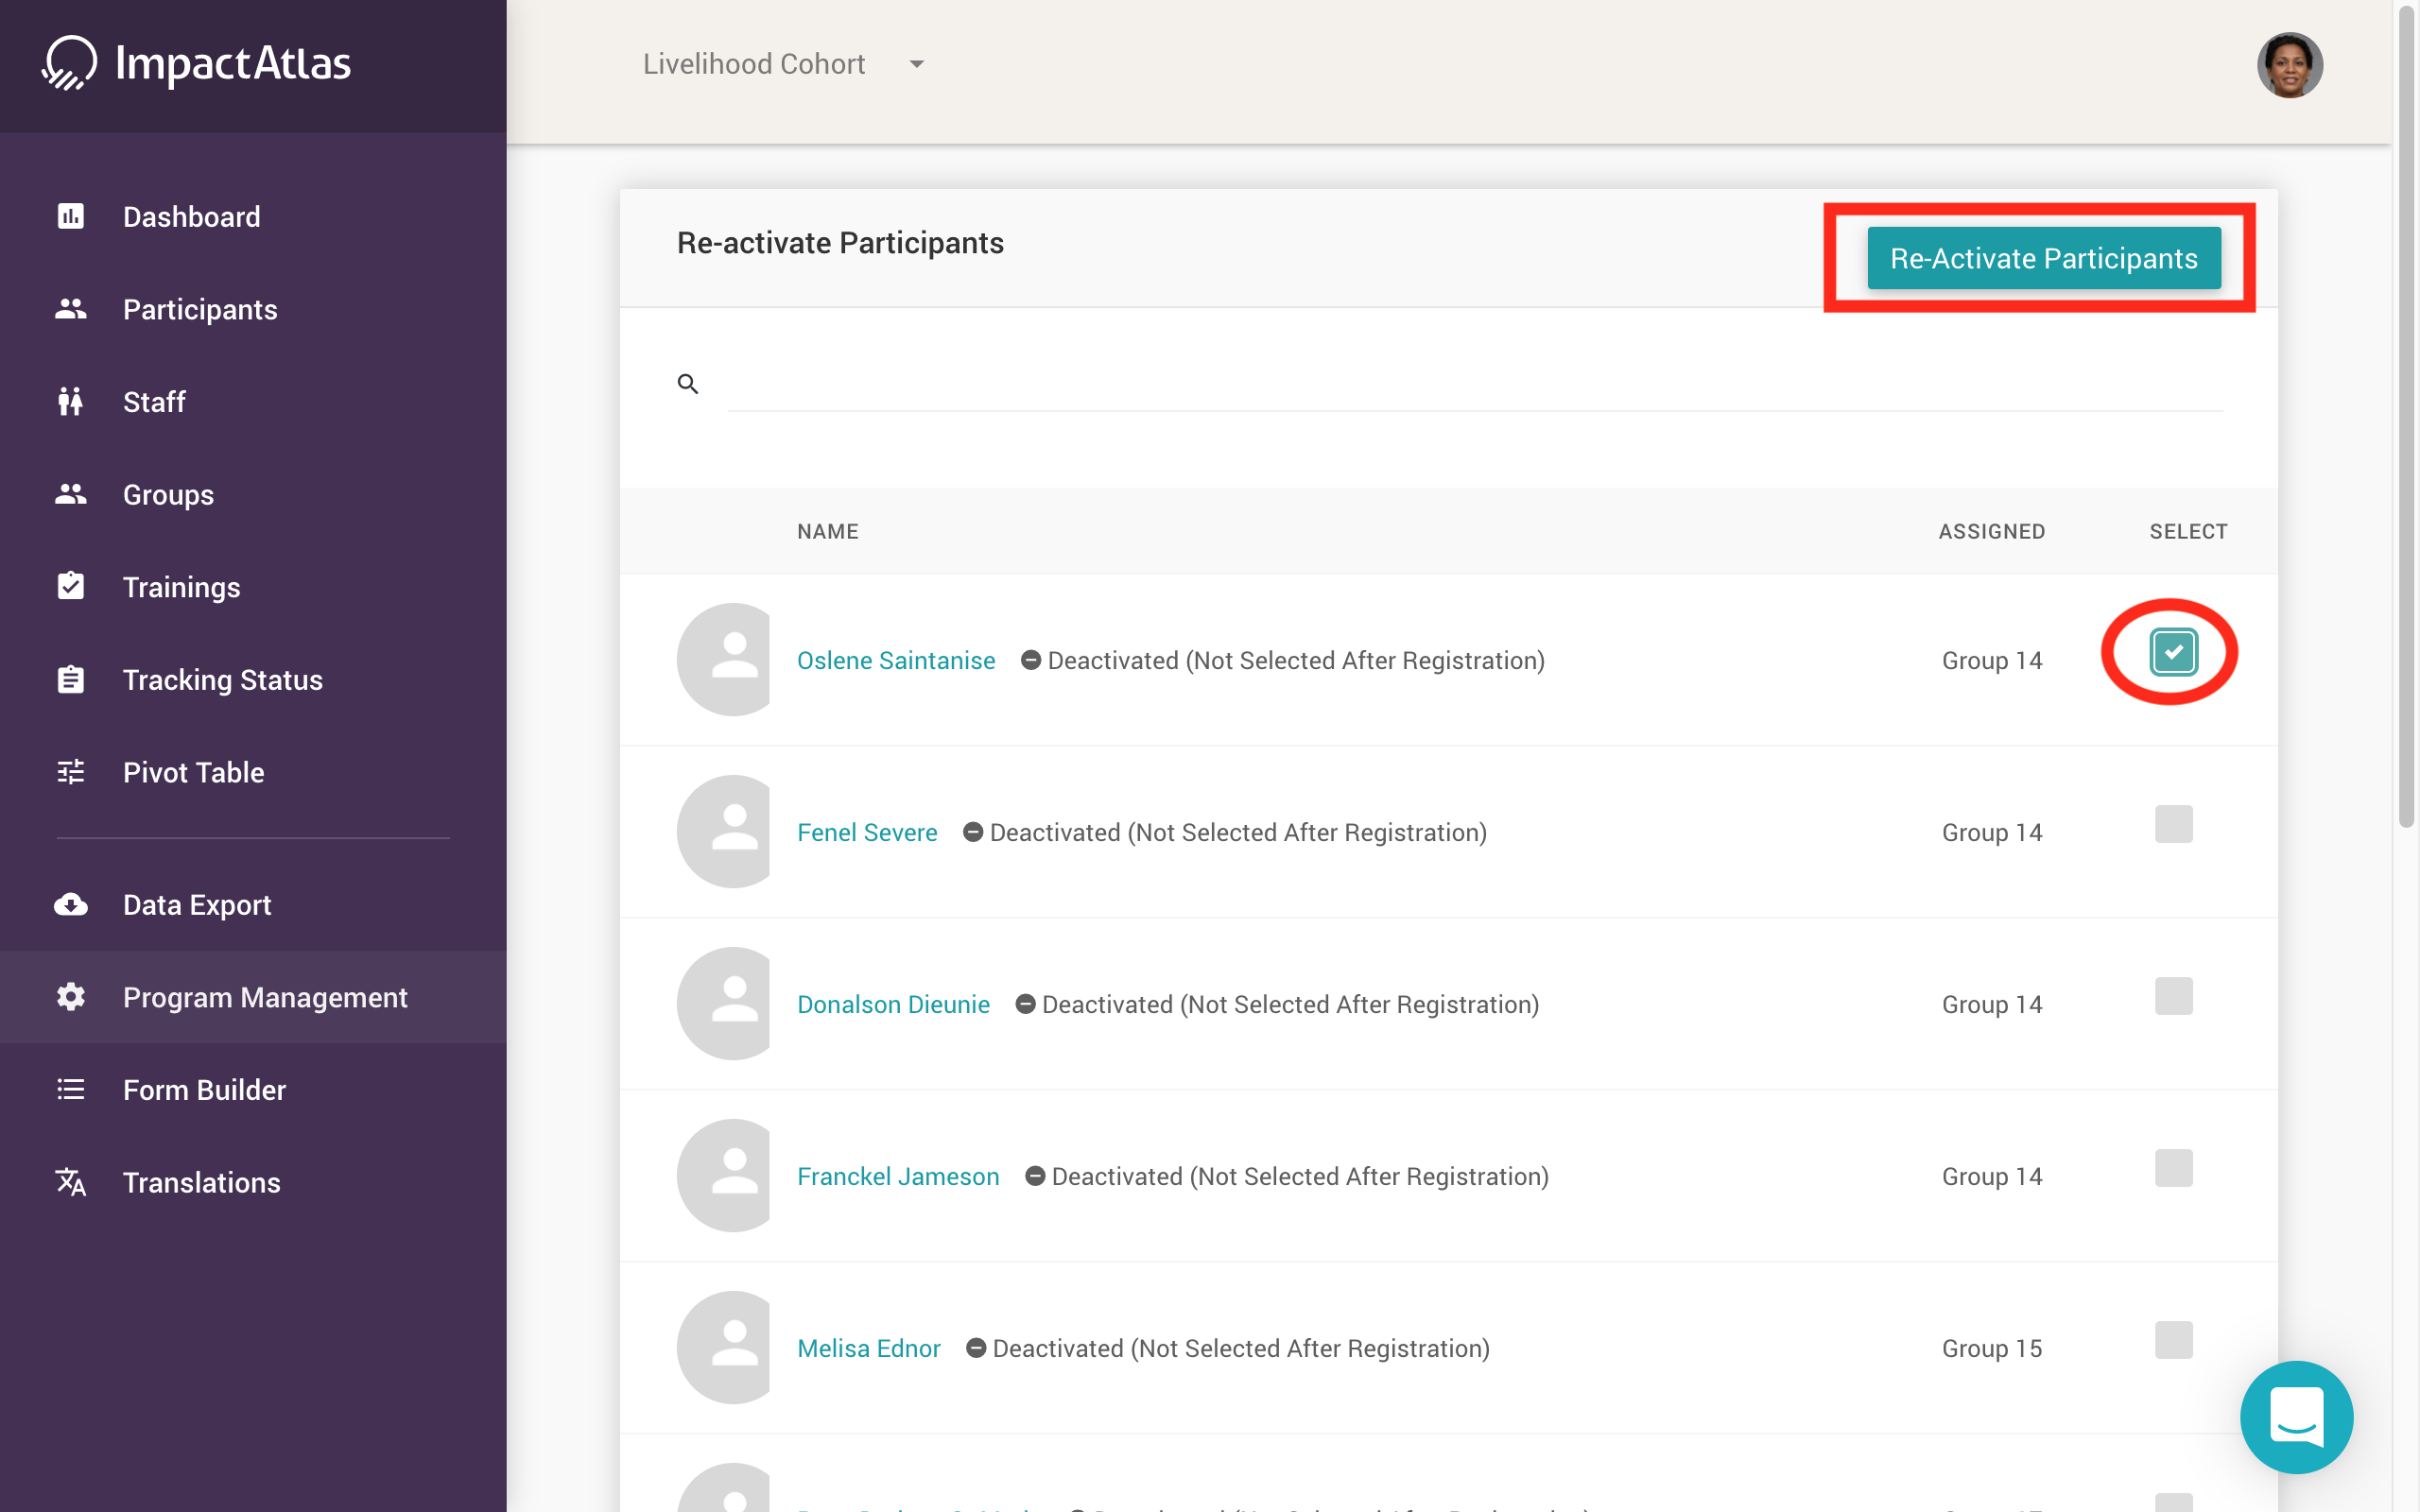Tick Donalson Dieunie's select checkbox
The height and width of the screenshot is (1512, 2420).
coord(2173,996)
